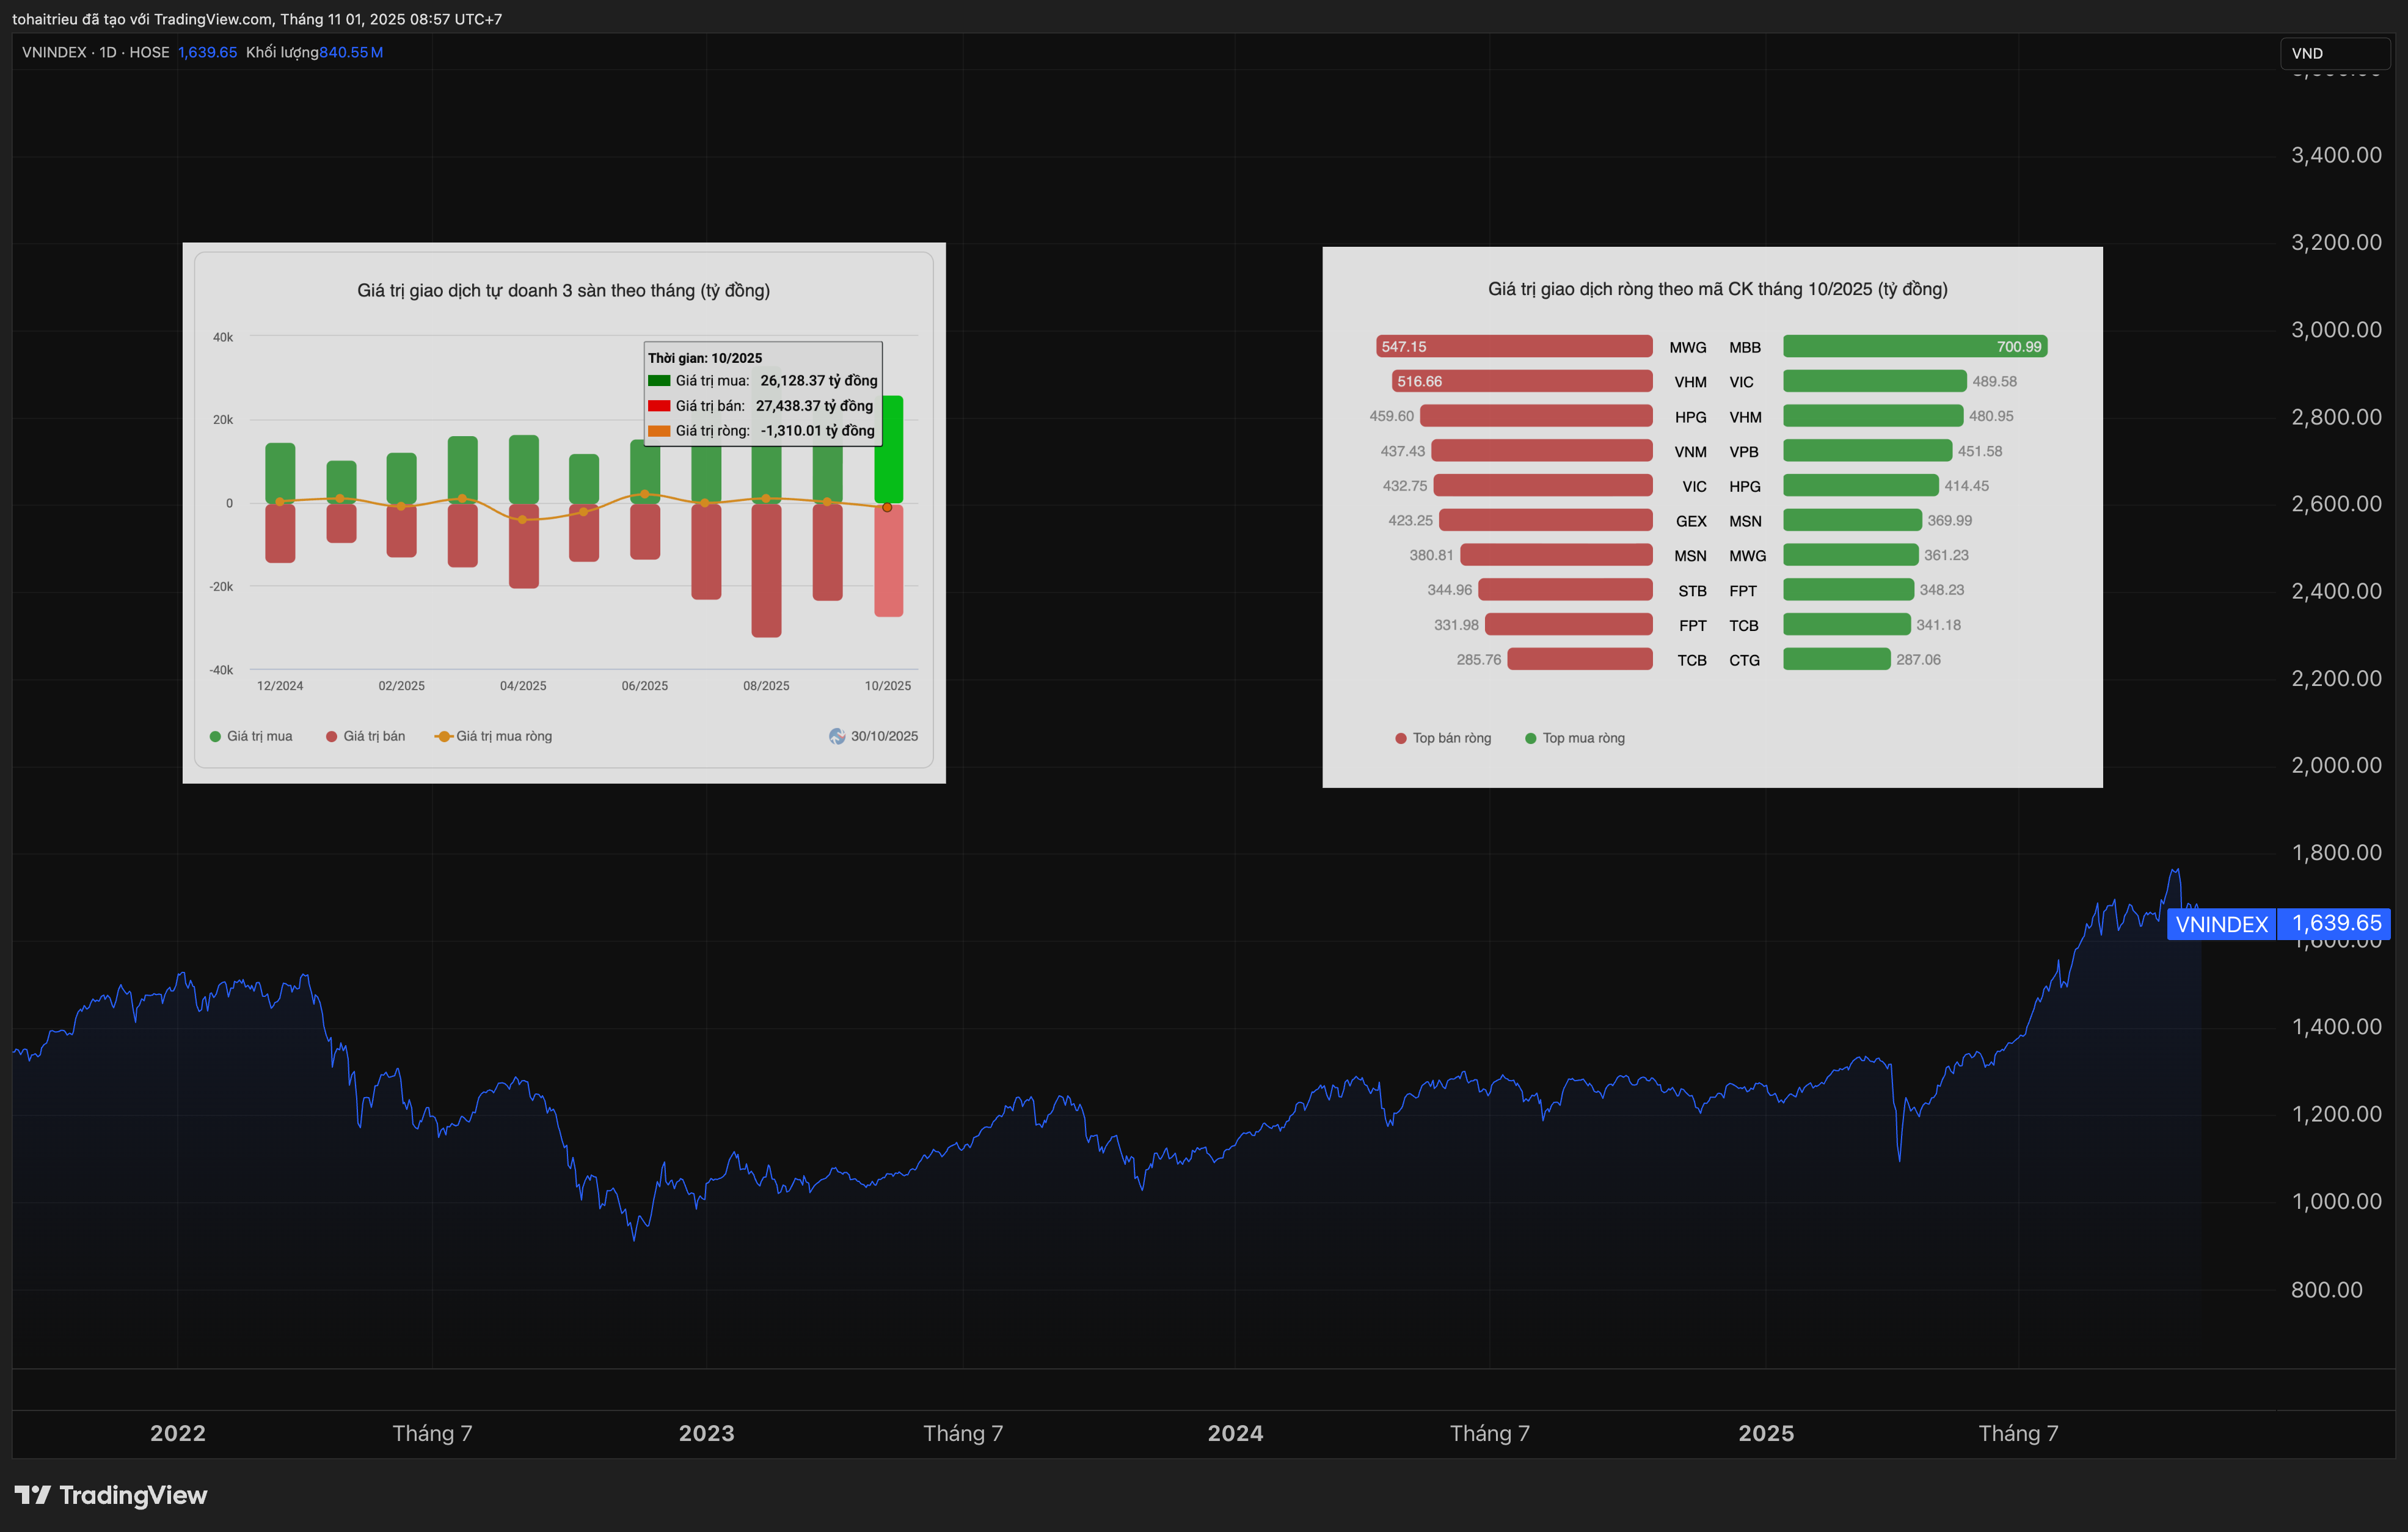Click the 2023 label on the time axis
Screen dimensions: 2408x1532
(x=707, y=1433)
